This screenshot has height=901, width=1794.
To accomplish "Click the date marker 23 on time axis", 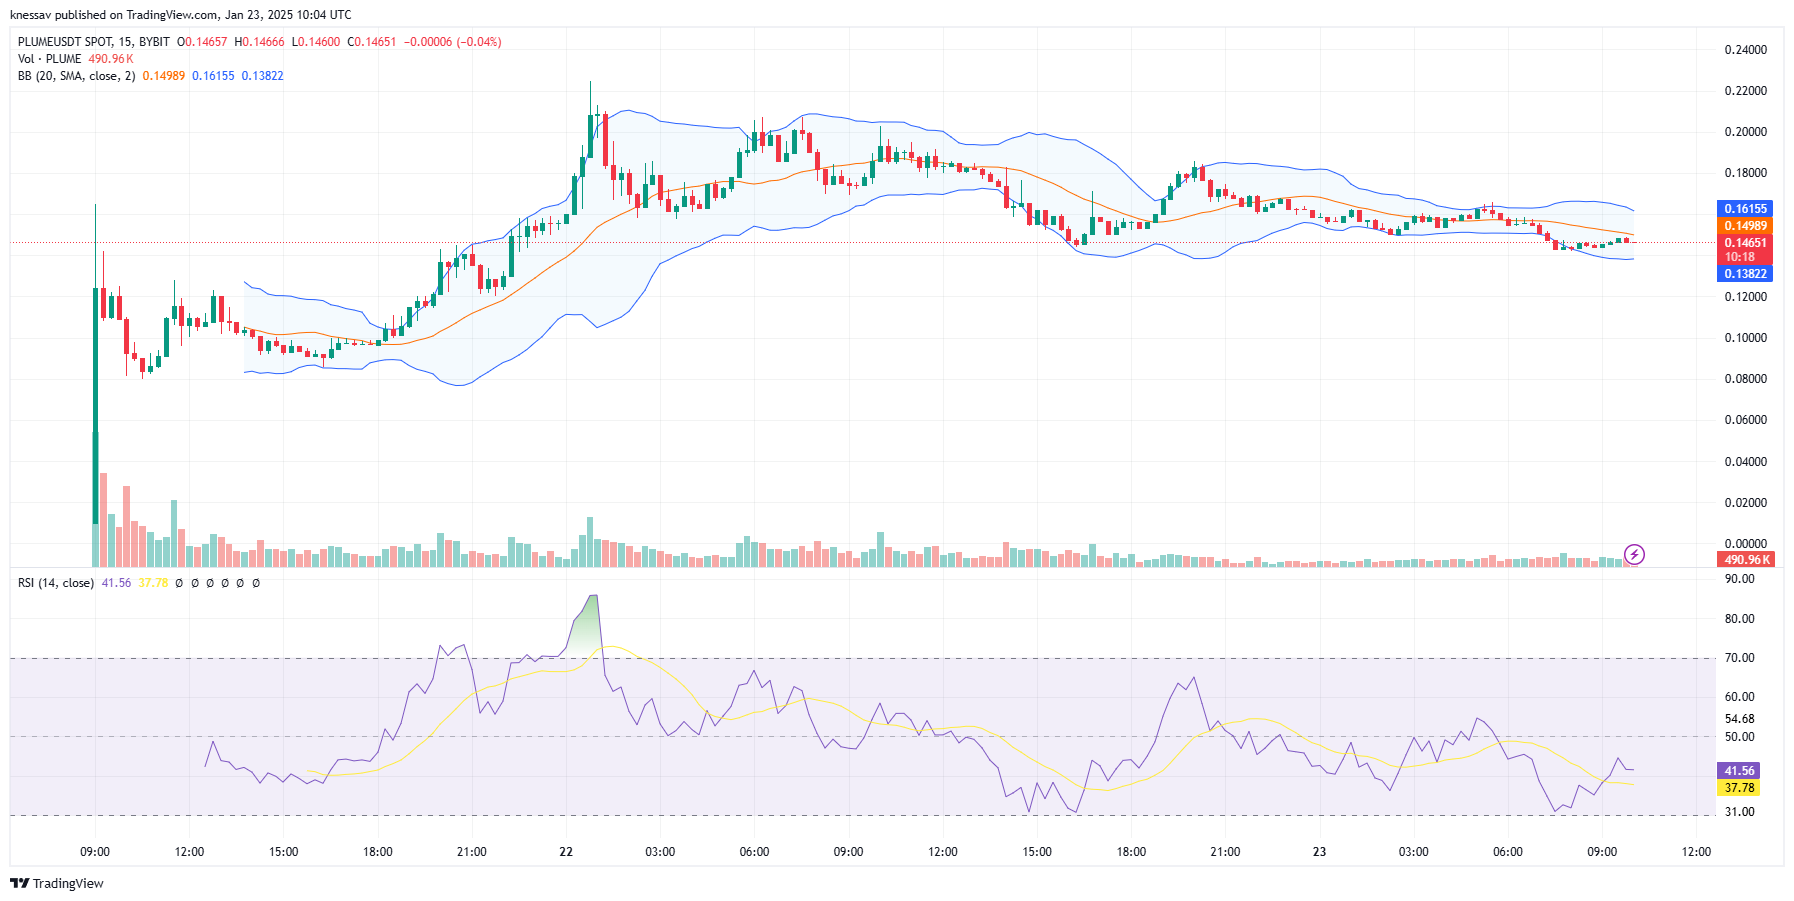I will tap(1319, 852).
